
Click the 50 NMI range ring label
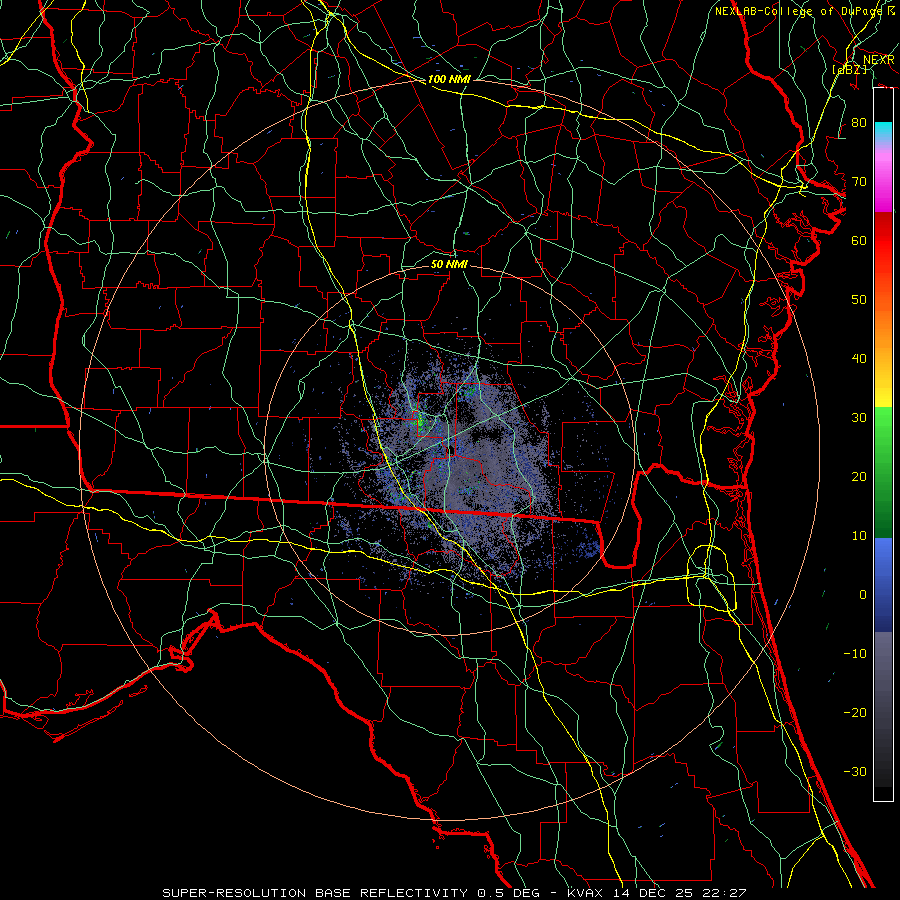[449, 264]
